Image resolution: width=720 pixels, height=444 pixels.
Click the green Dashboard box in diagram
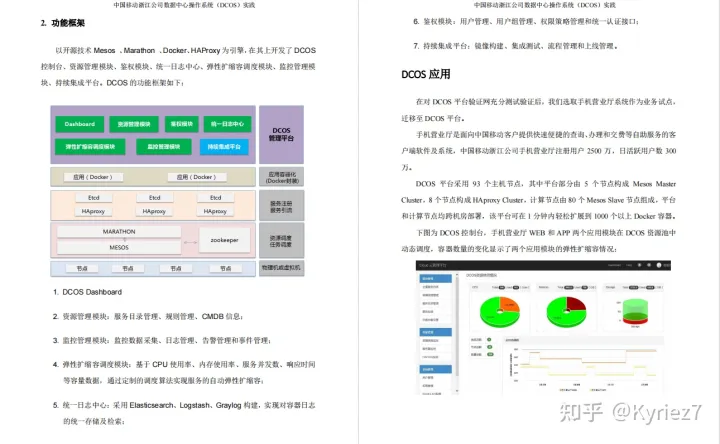tap(79, 124)
